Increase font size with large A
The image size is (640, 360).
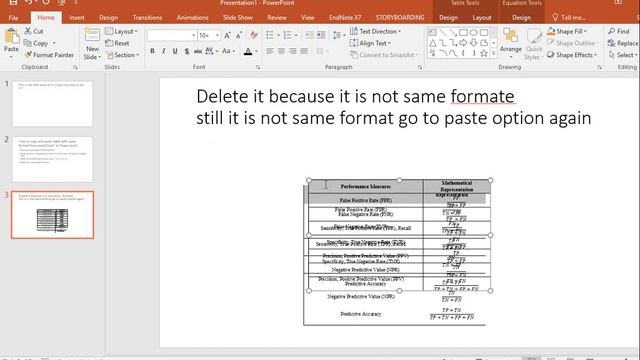(x=227, y=36)
